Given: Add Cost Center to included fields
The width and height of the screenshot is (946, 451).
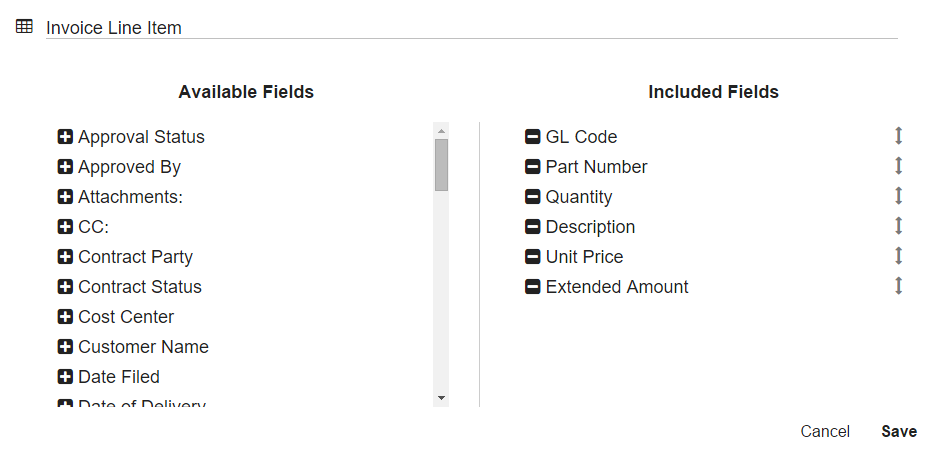Looking at the screenshot, I should 66,317.
